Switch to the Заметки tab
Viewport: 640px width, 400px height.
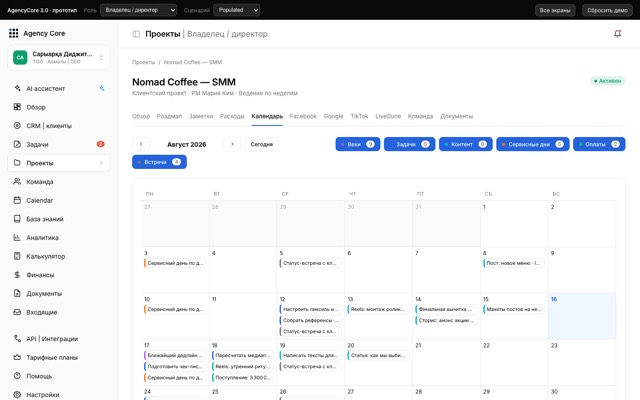(x=201, y=116)
